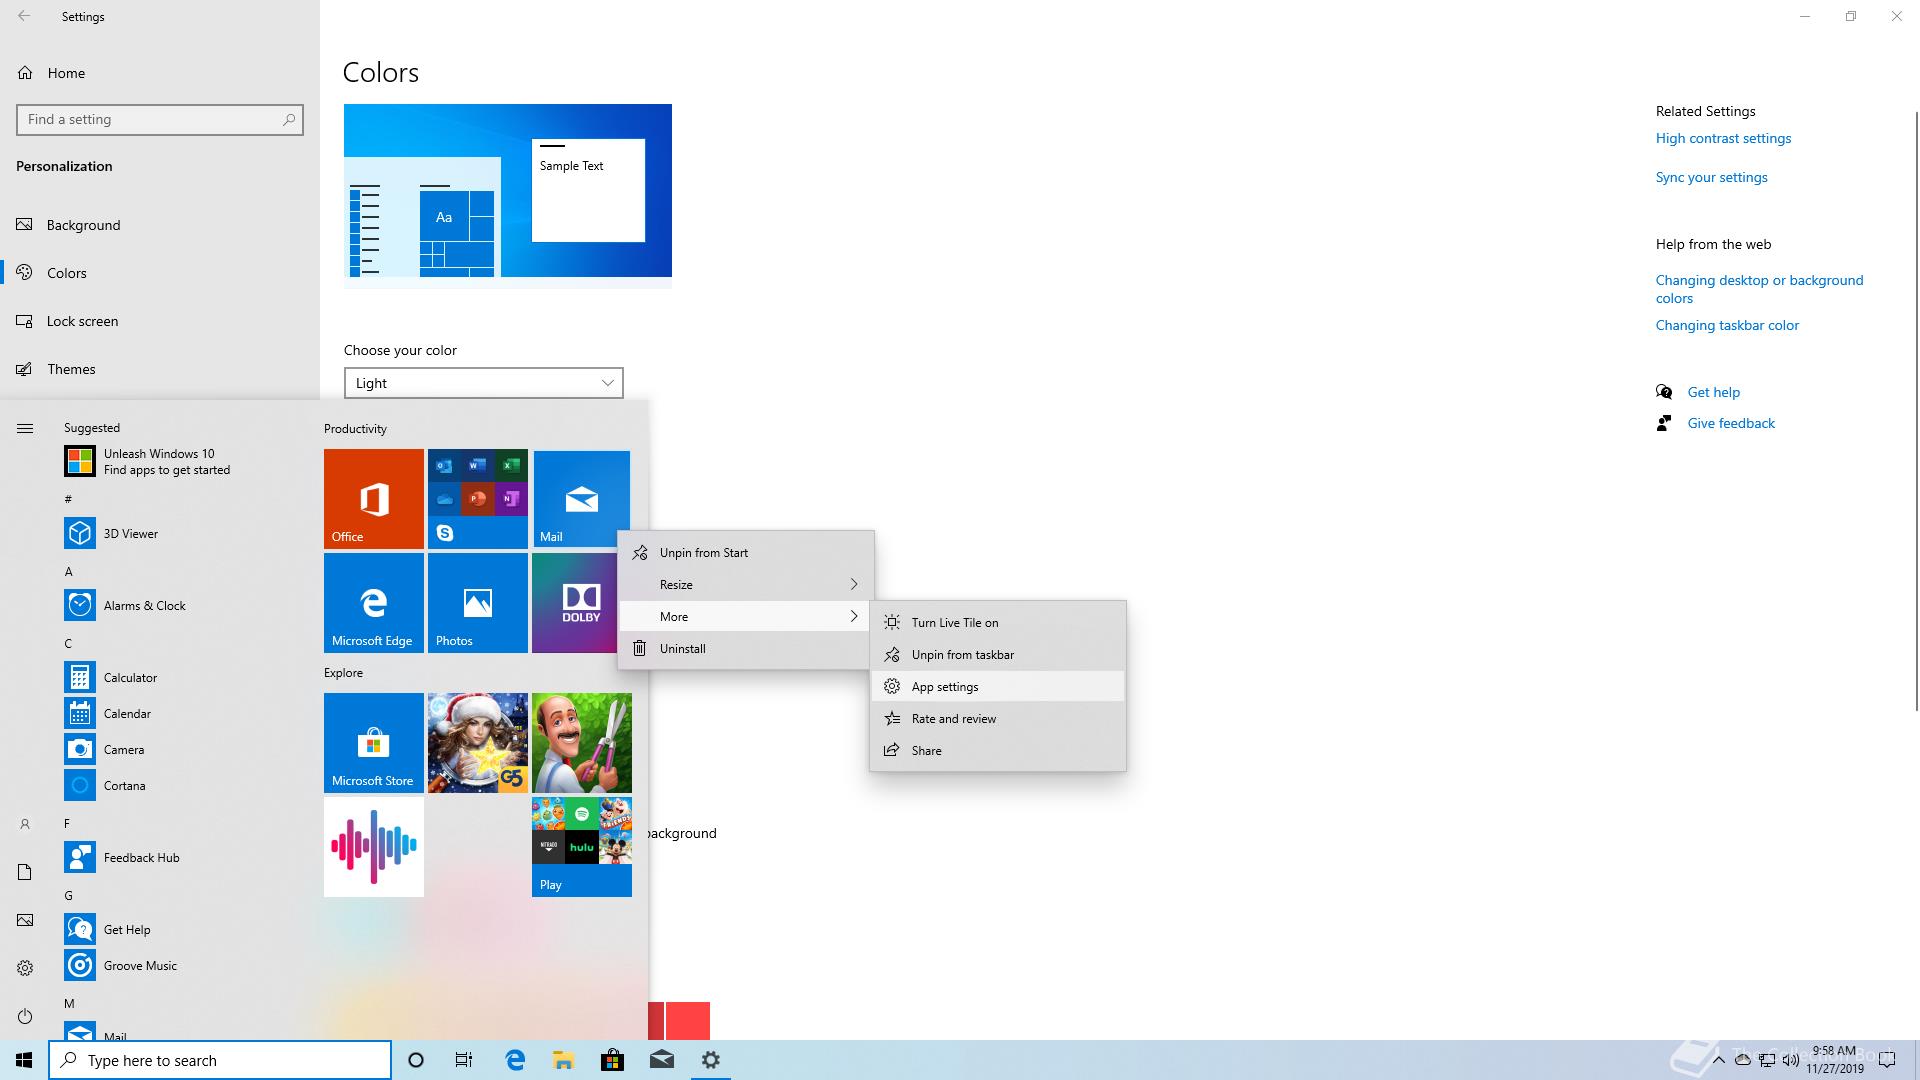Open the Action Center notification icon

[x=1887, y=1060]
